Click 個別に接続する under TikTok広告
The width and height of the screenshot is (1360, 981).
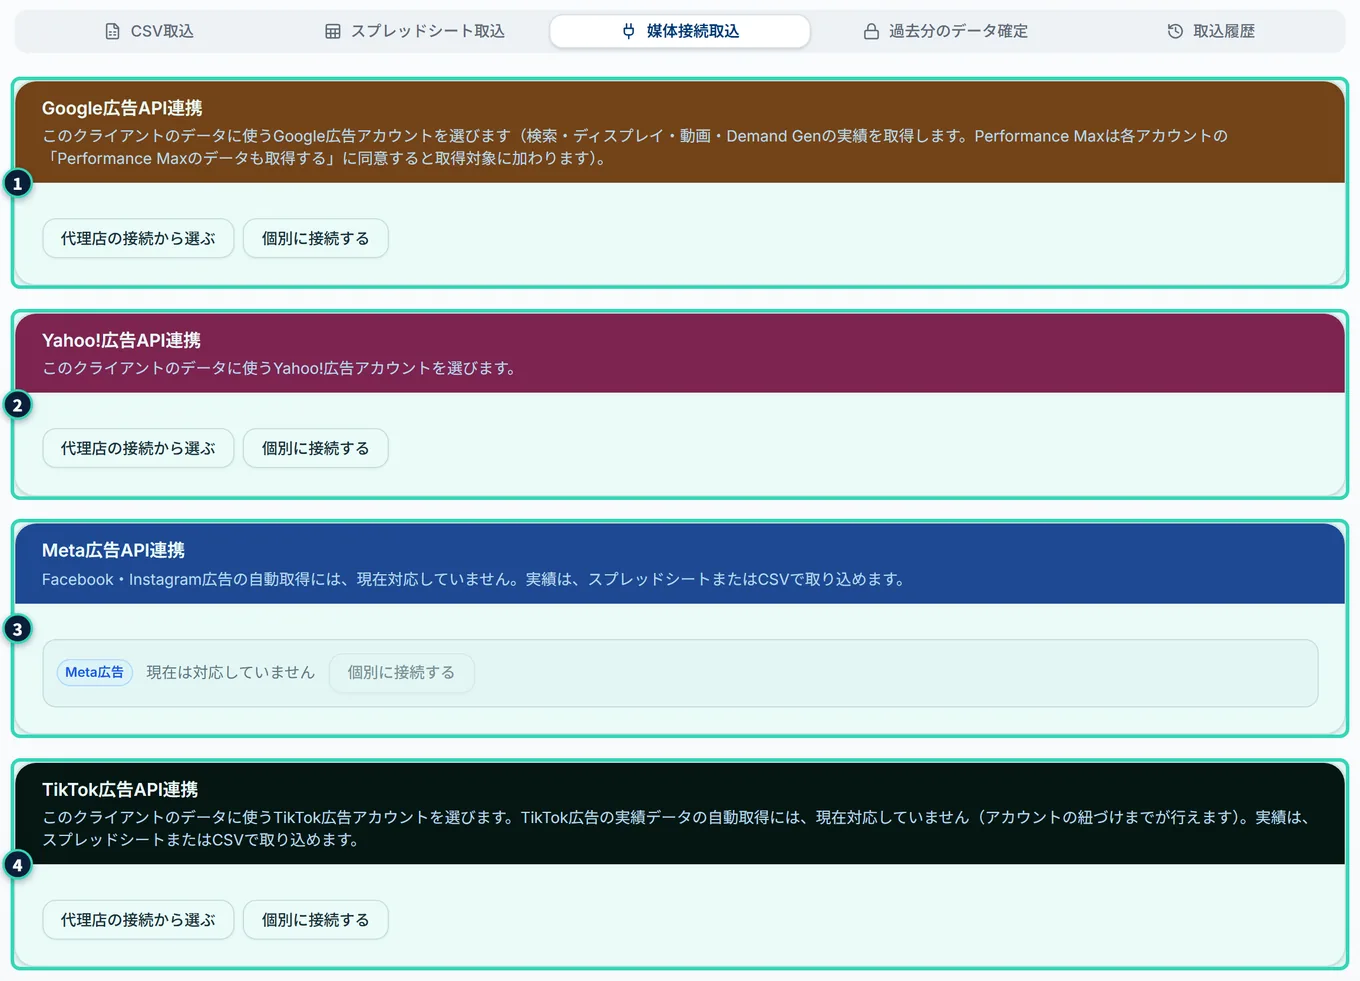click(x=316, y=919)
